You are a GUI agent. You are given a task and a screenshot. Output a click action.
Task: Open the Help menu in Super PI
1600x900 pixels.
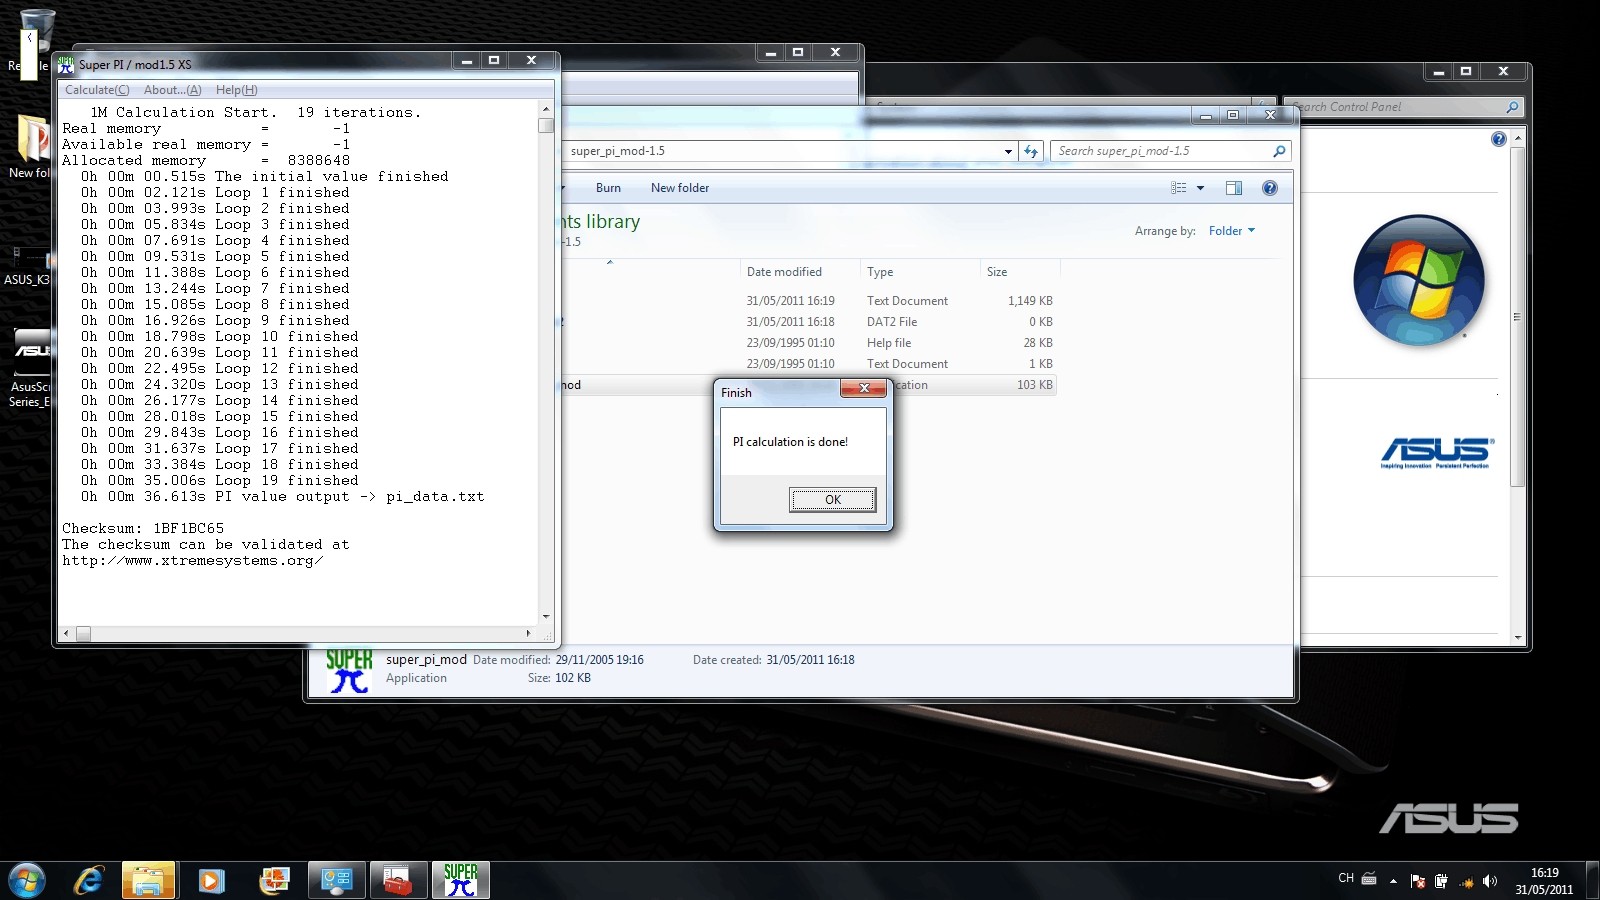coord(236,90)
